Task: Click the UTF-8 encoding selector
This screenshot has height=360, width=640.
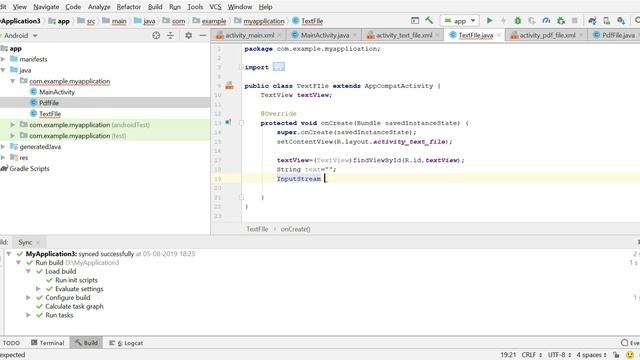Action: click(559, 355)
